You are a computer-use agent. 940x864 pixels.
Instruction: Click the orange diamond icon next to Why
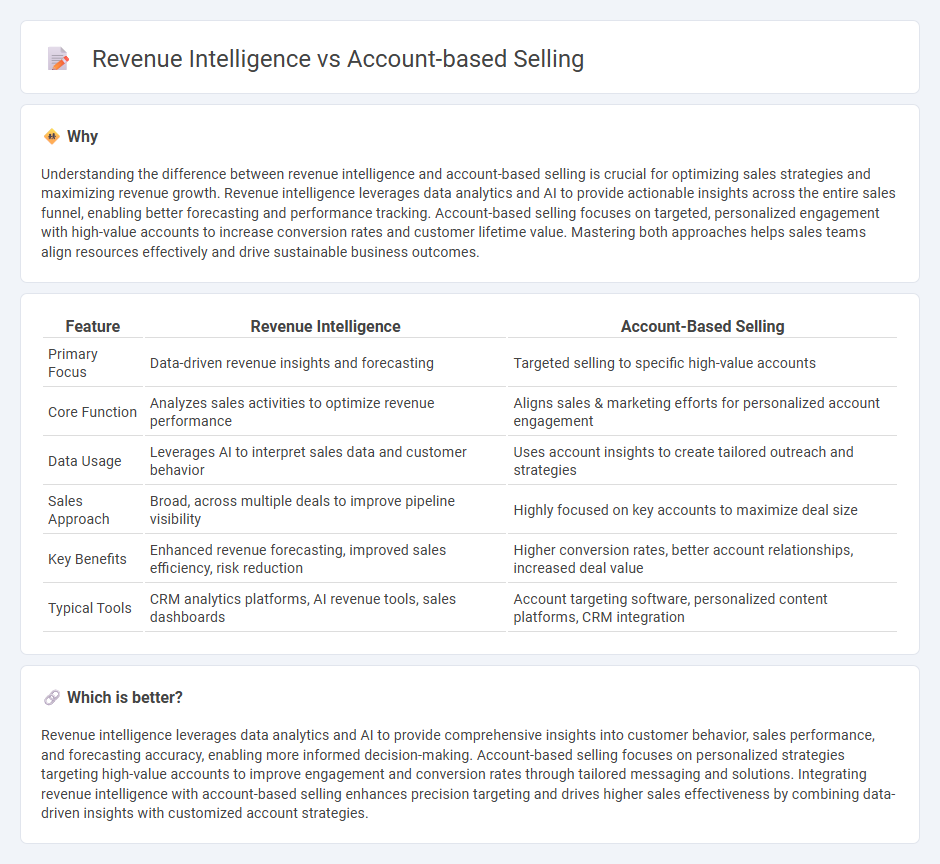click(52, 137)
